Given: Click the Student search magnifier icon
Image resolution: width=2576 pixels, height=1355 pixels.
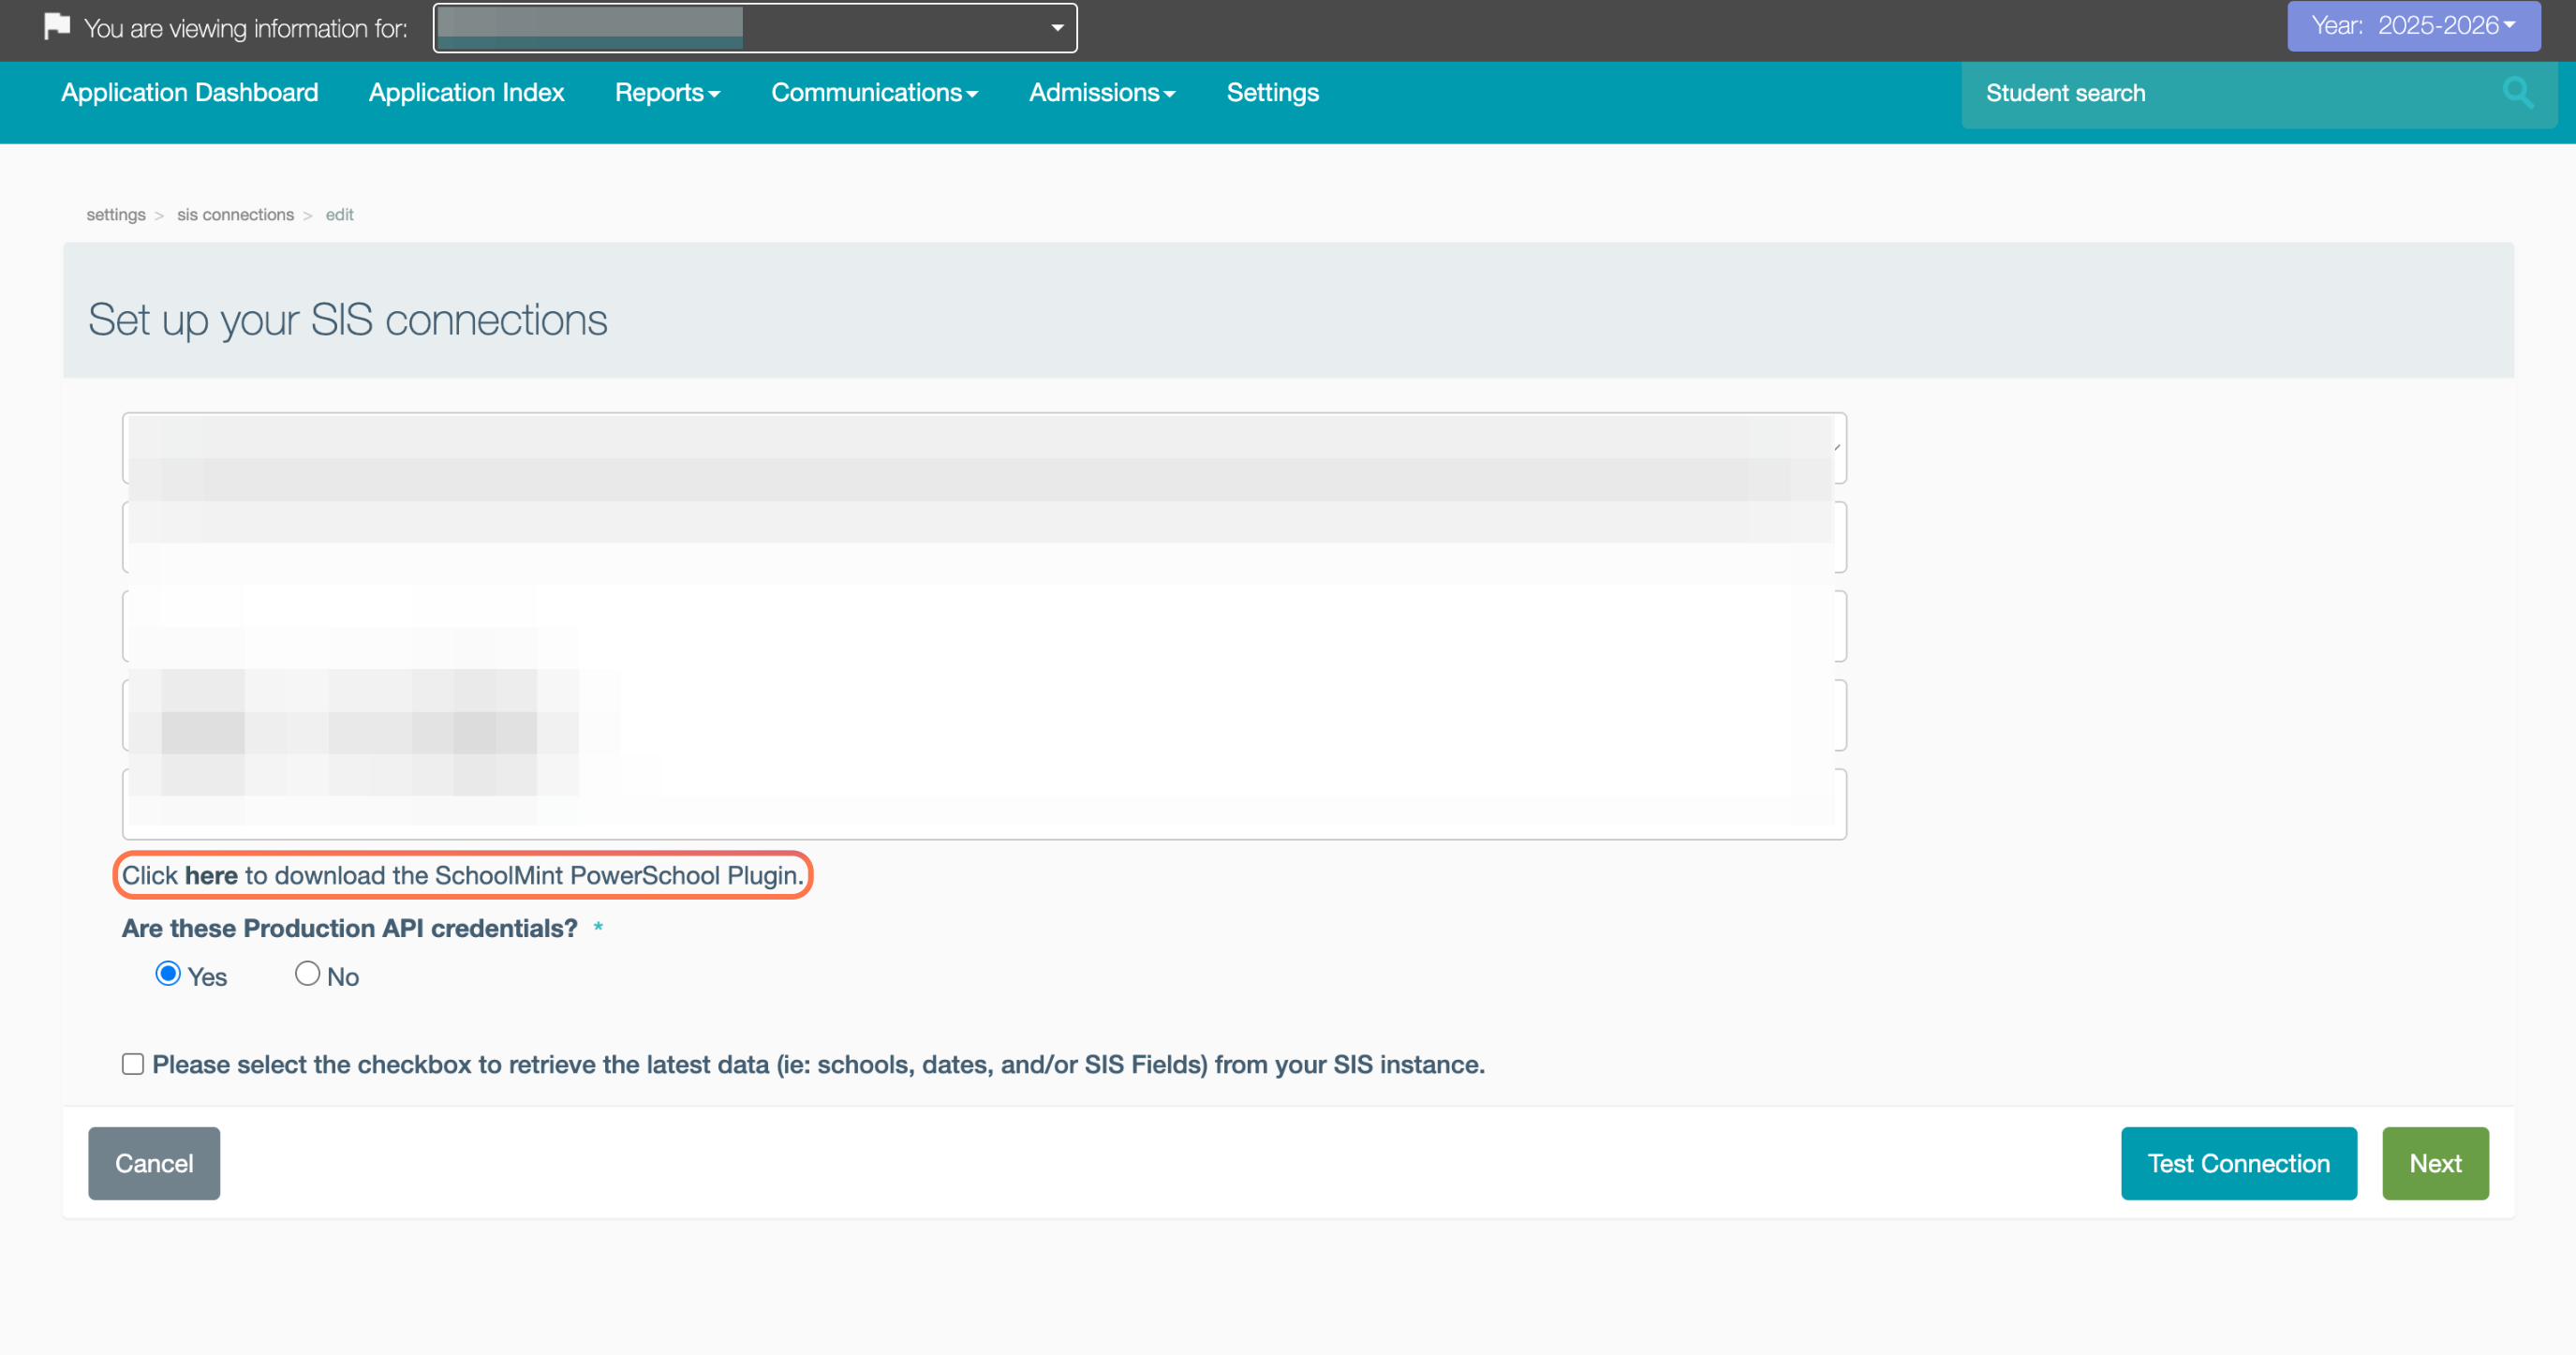Looking at the screenshot, I should pos(2517,93).
